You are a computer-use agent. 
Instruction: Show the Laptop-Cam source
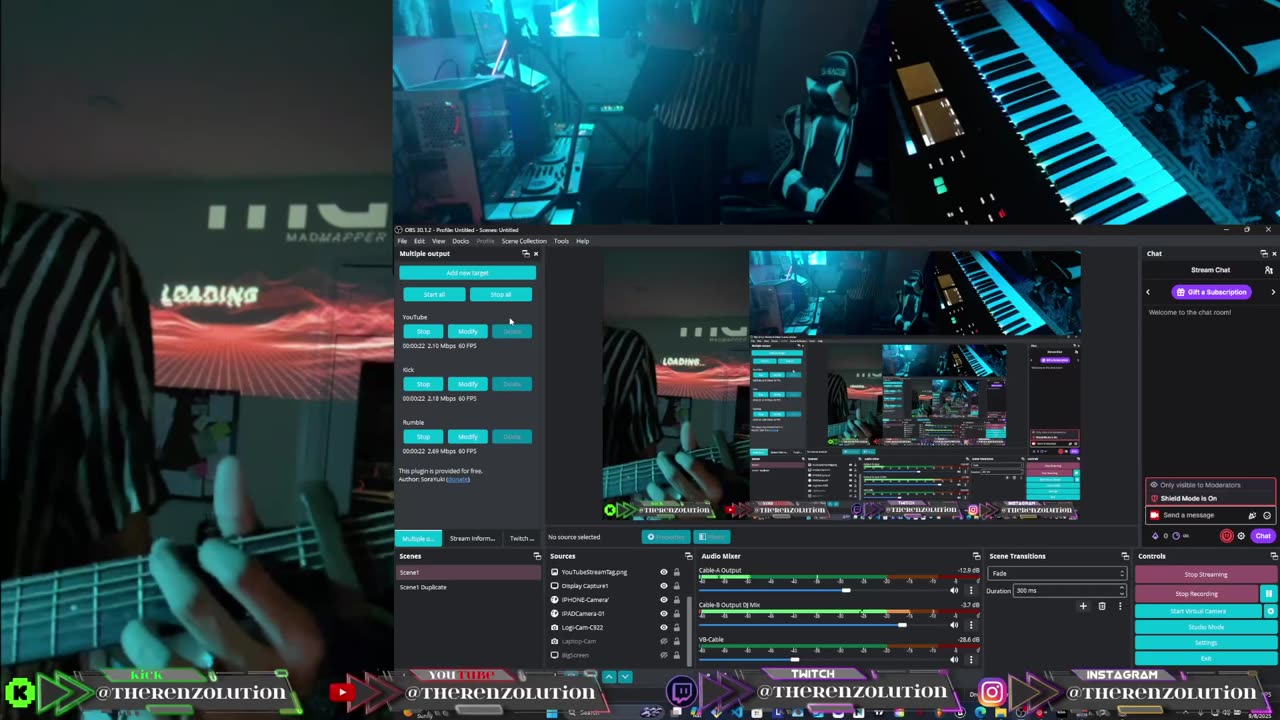click(x=663, y=641)
